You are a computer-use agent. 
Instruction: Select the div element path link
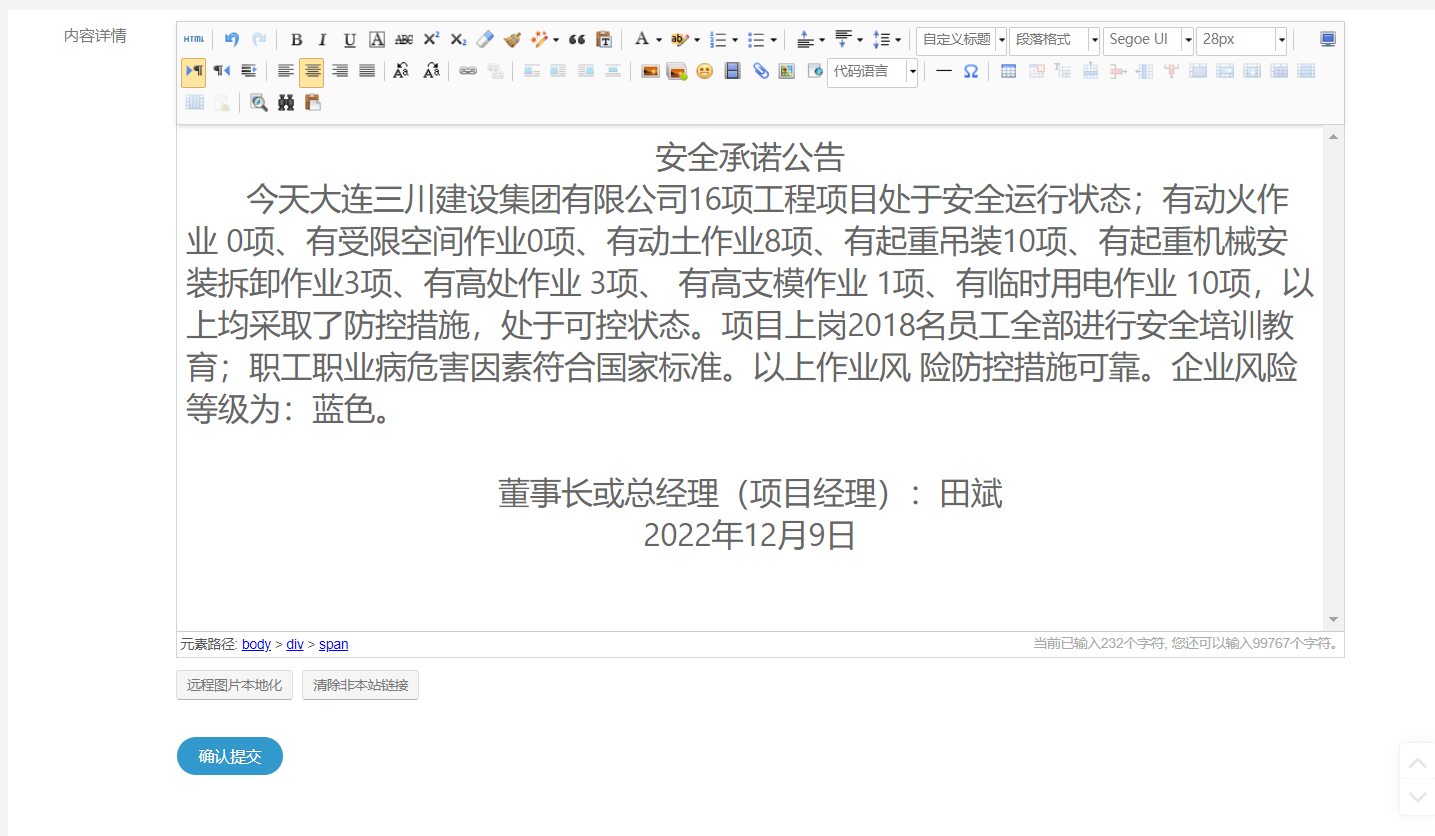pos(295,645)
